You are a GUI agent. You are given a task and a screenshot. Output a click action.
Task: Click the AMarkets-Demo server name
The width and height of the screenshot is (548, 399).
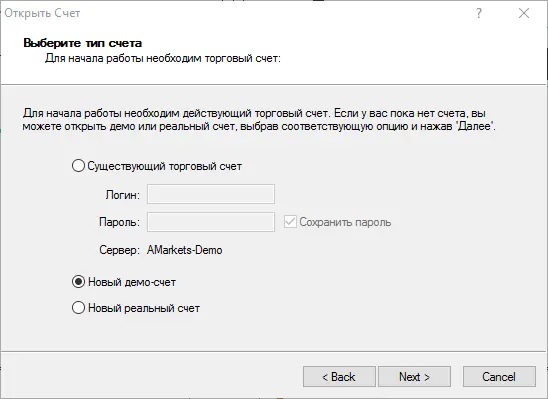coord(185,250)
